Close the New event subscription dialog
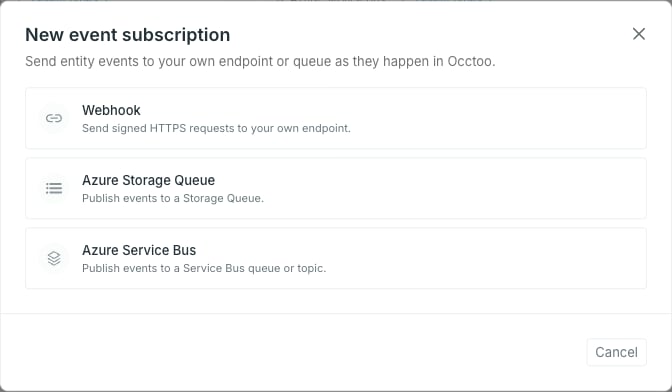The image size is (672, 392). [x=639, y=34]
